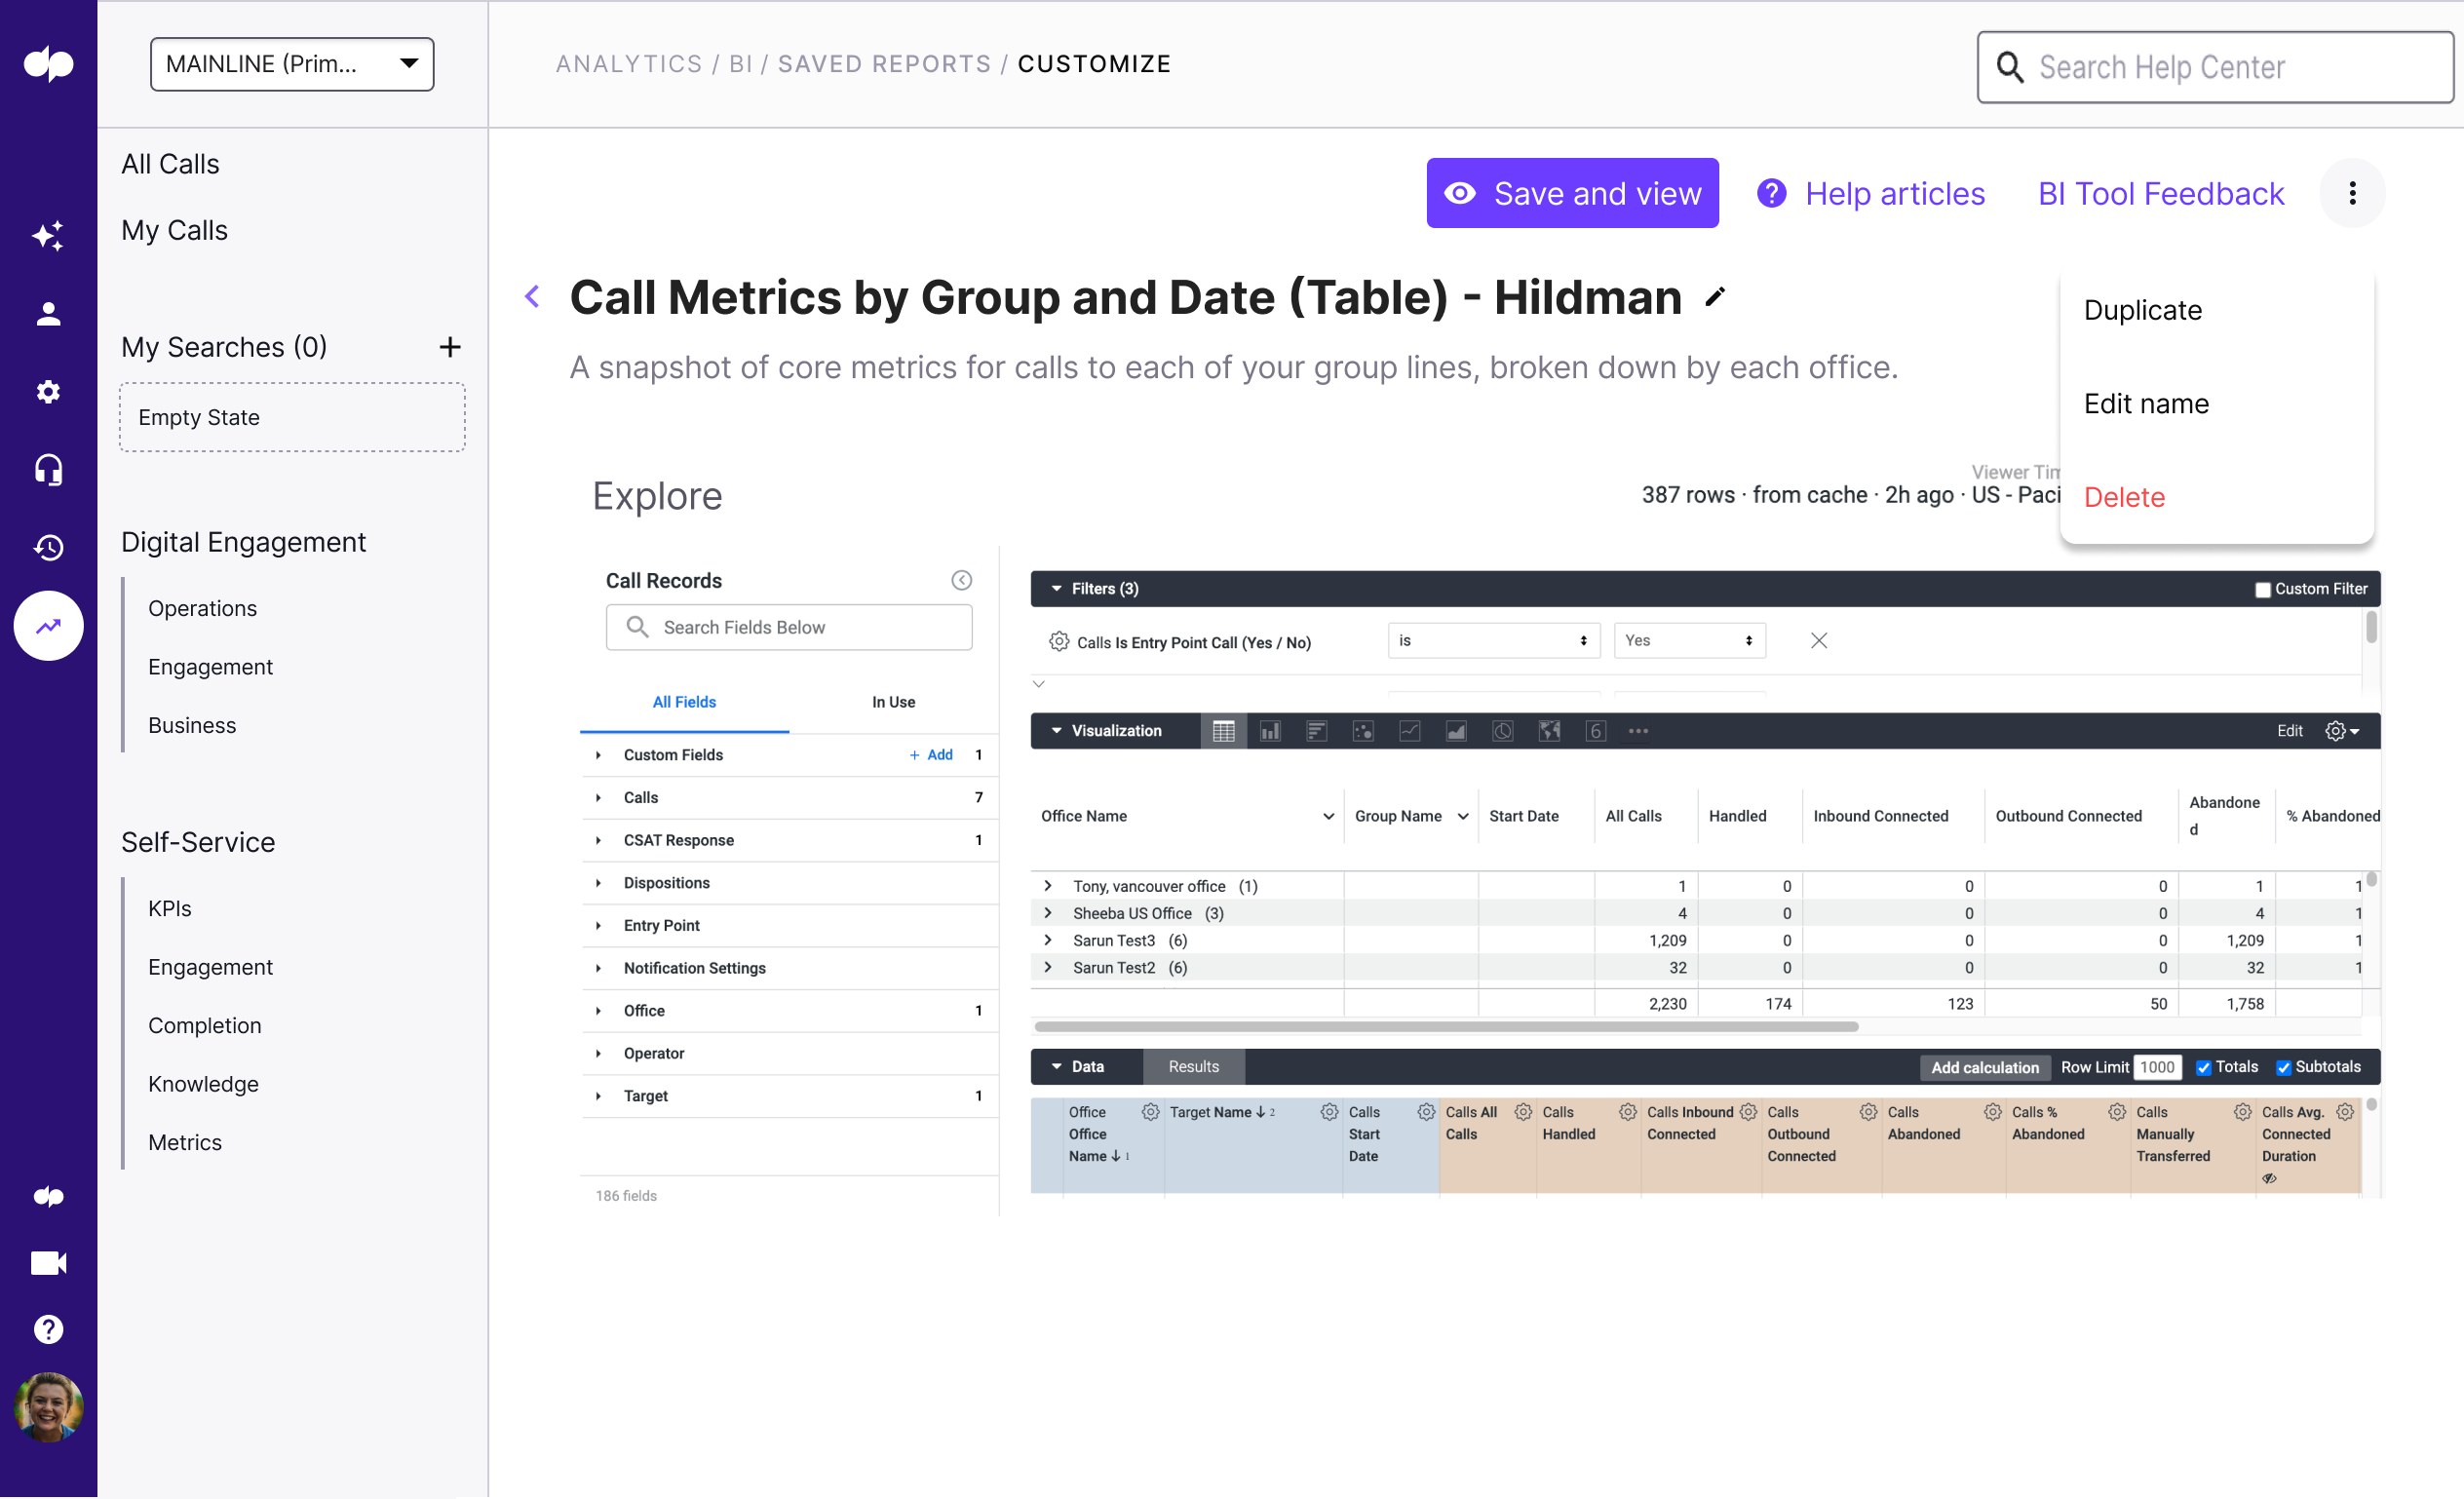Switch to the In Use tab
2464x1499 pixels.
[x=893, y=702]
